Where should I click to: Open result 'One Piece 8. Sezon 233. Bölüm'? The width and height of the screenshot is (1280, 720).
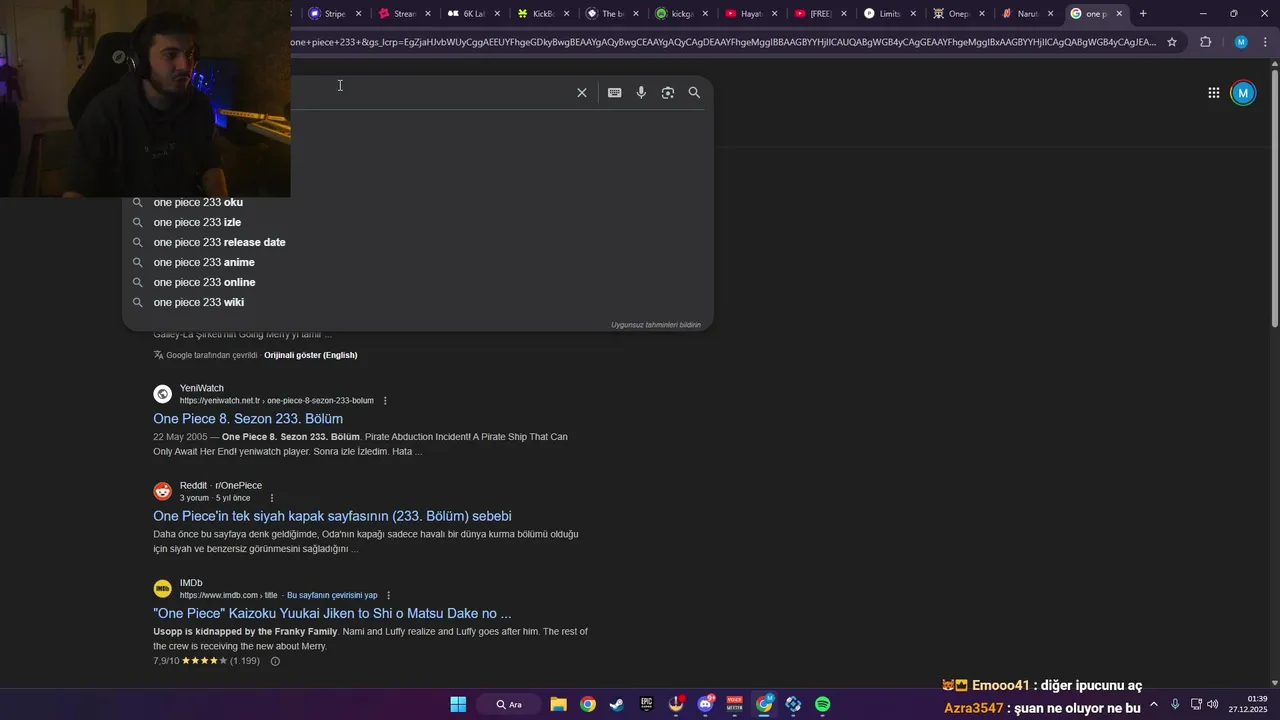(248, 418)
